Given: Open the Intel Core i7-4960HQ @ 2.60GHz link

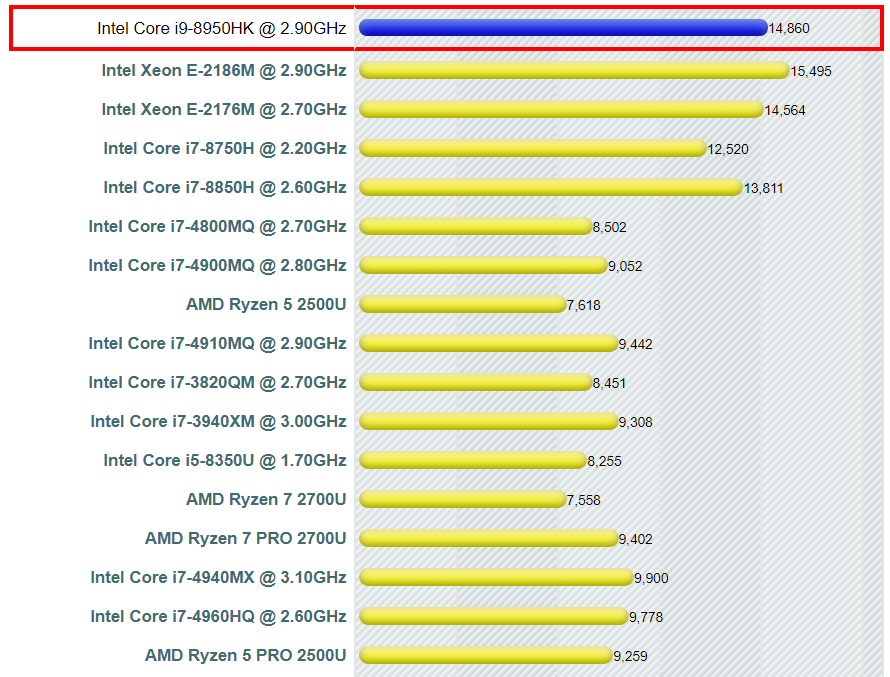Looking at the screenshot, I should [x=219, y=616].
